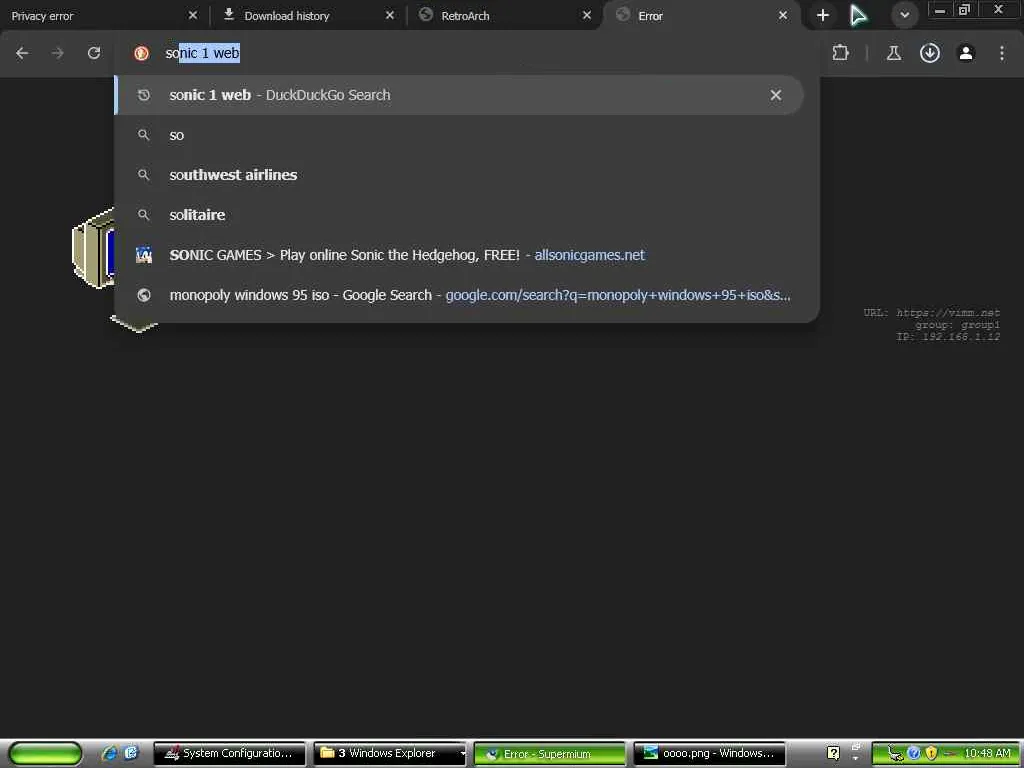Open the Extensions puzzle icon
1024x768 pixels.
point(840,53)
